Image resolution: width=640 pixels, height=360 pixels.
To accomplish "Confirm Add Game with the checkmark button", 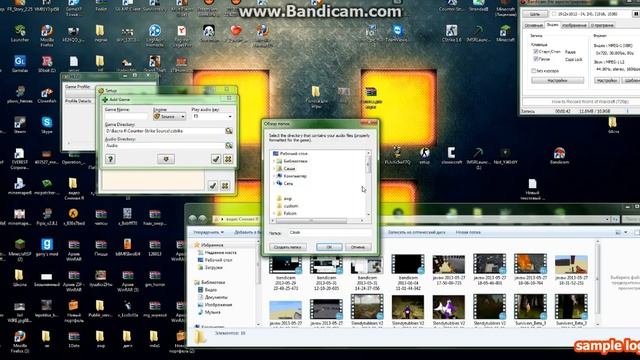I will (x=216, y=159).
